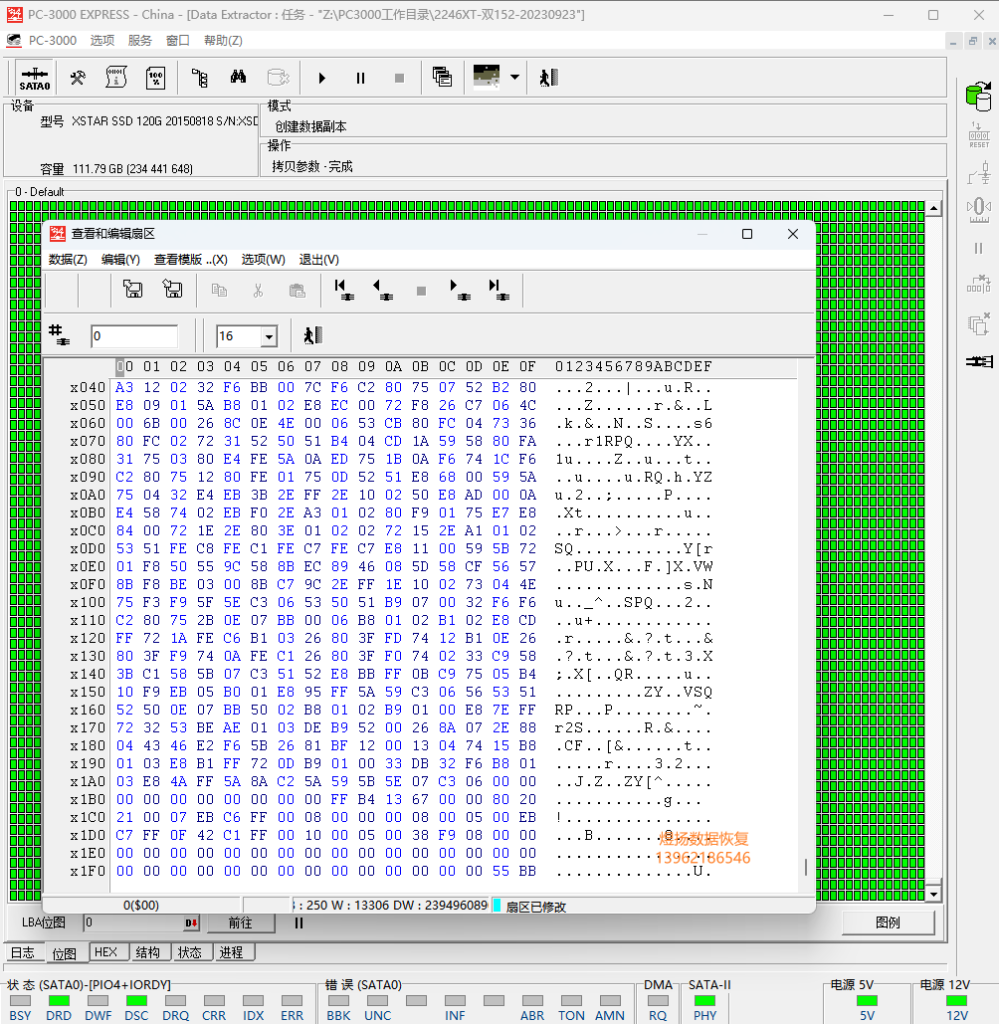Screen dimensions: 999x1024
Task: Close the sector editor window
Action: click(793, 234)
